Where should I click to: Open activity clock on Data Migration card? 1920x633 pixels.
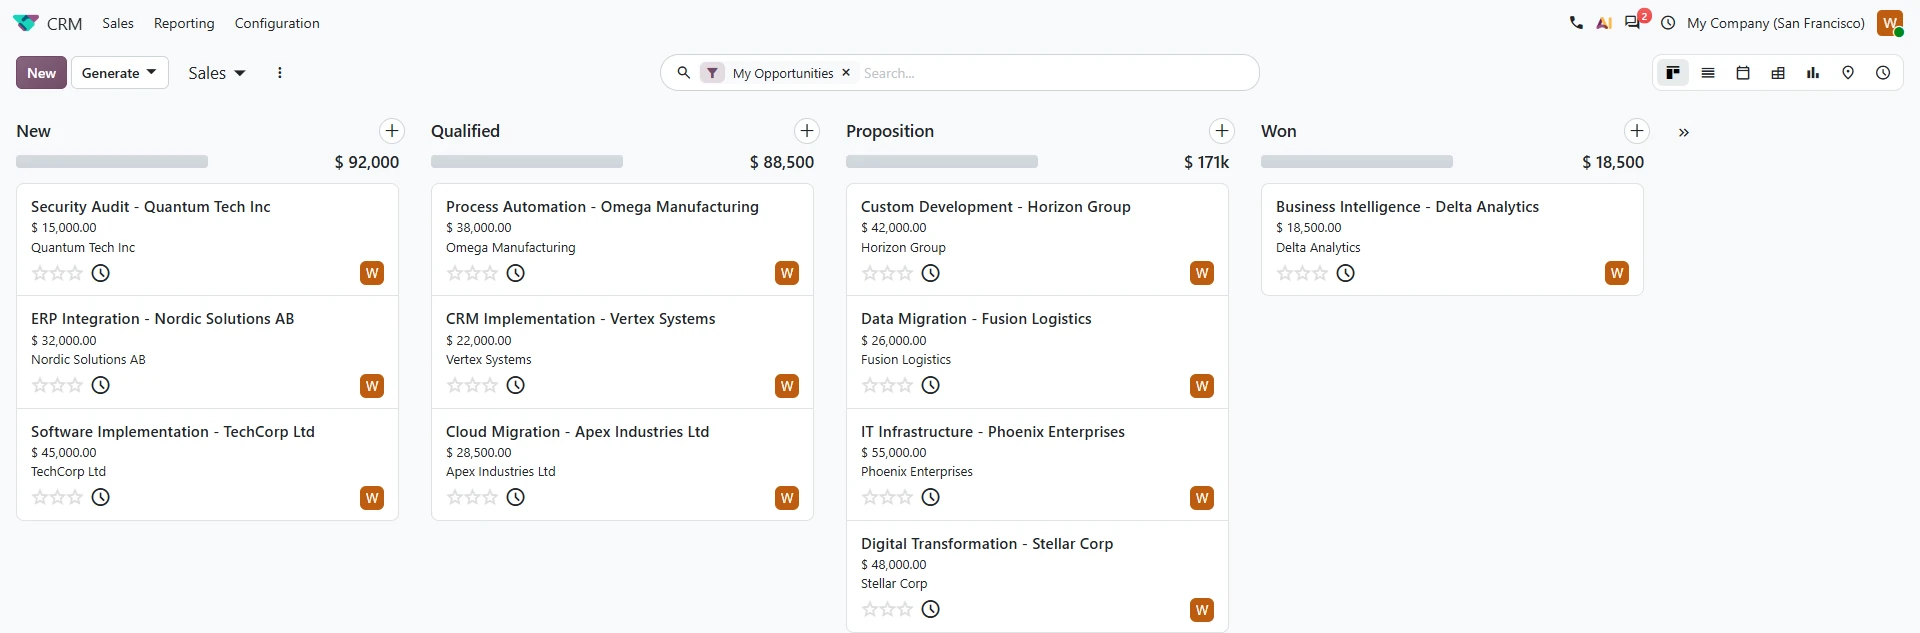(931, 385)
